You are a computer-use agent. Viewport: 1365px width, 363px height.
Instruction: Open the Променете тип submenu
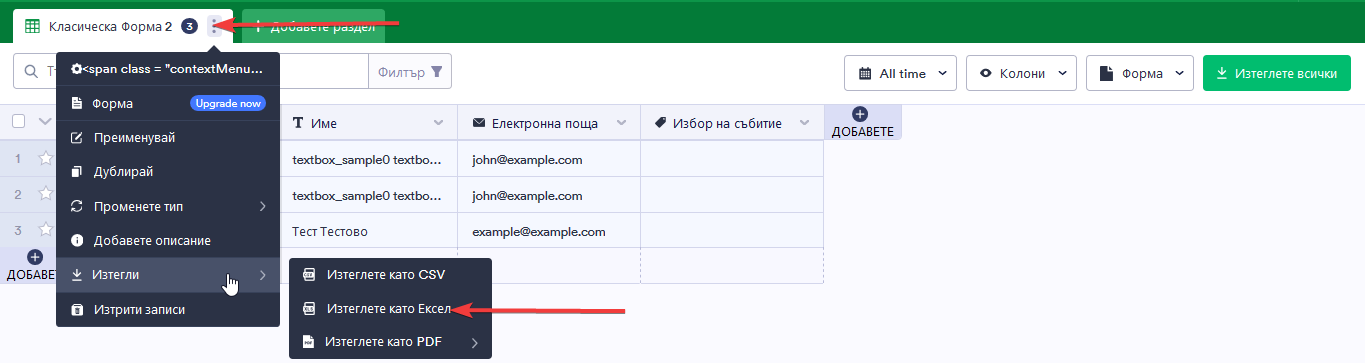pos(168,206)
